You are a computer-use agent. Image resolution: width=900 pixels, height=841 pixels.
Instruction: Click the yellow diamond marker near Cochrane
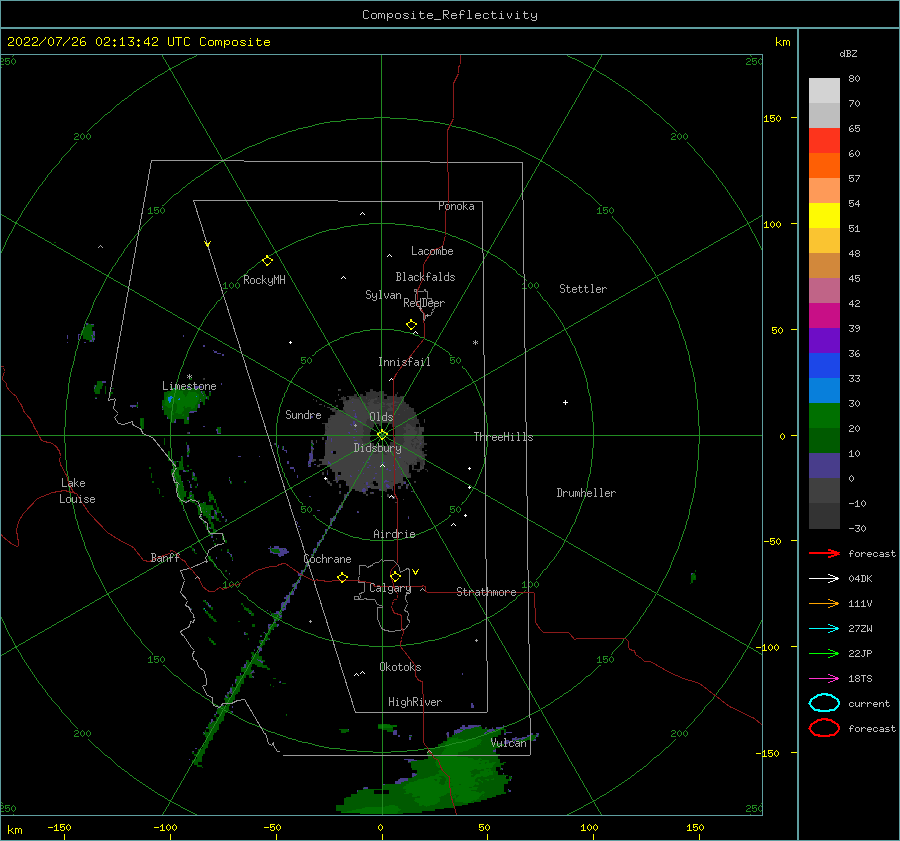coord(343,577)
